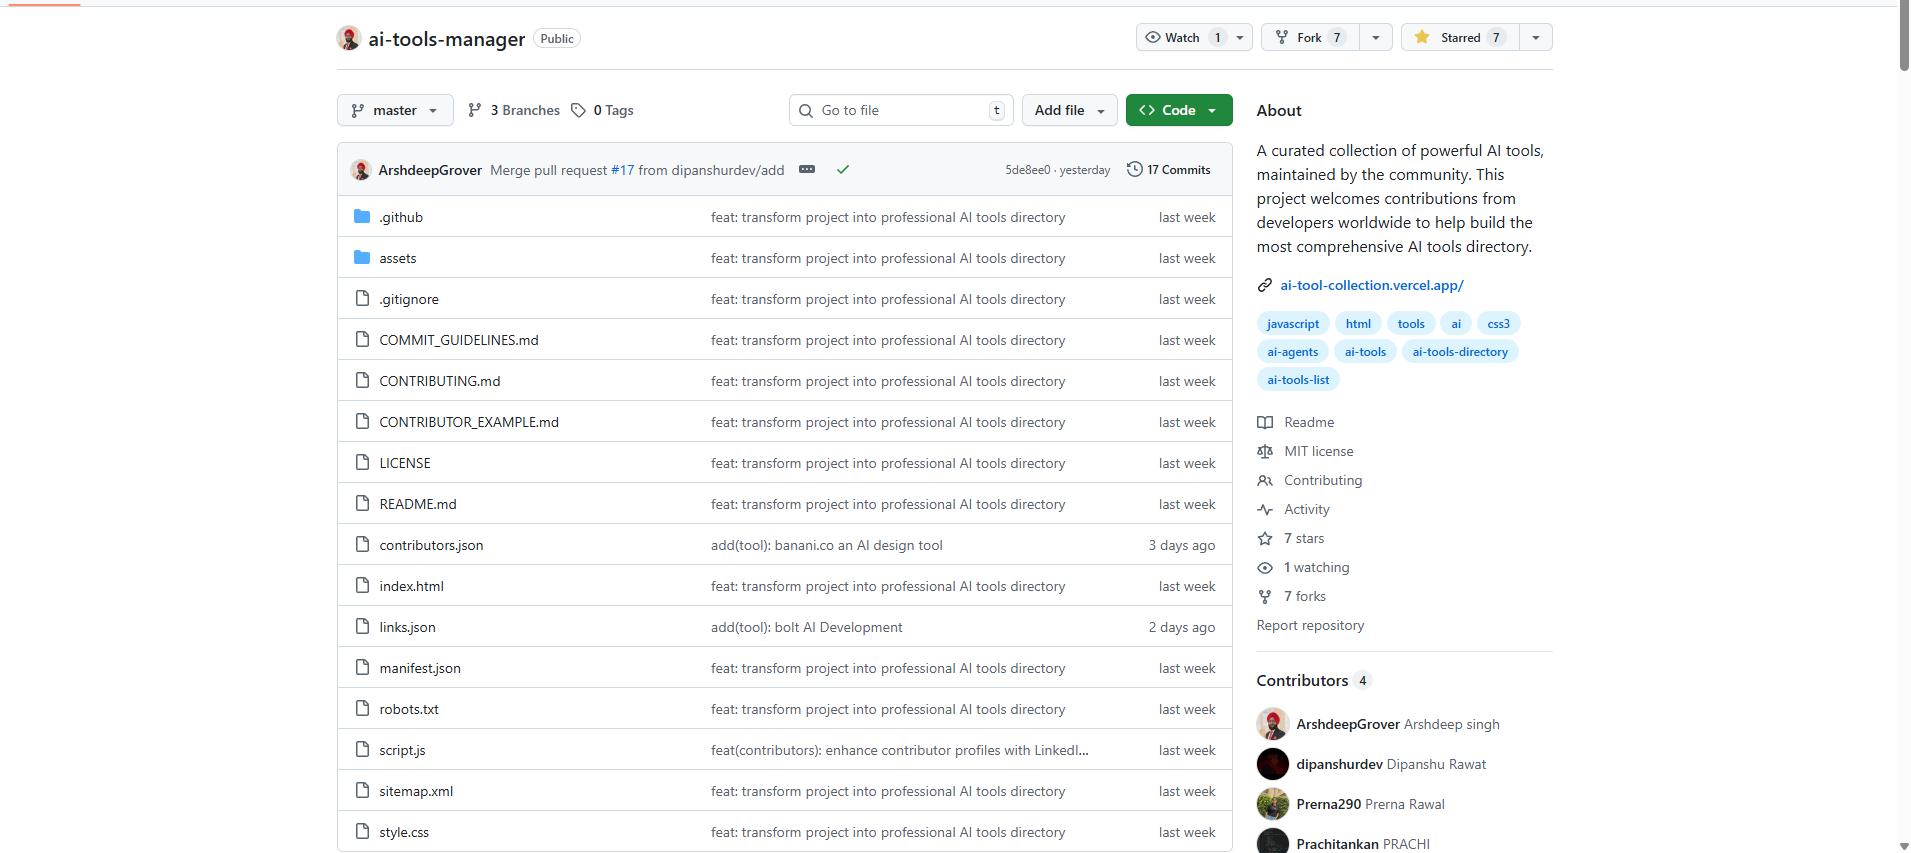Open the COMMIT_GUIDELINES.md file
This screenshot has height=853, width=1911.
[x=459, y=340]
